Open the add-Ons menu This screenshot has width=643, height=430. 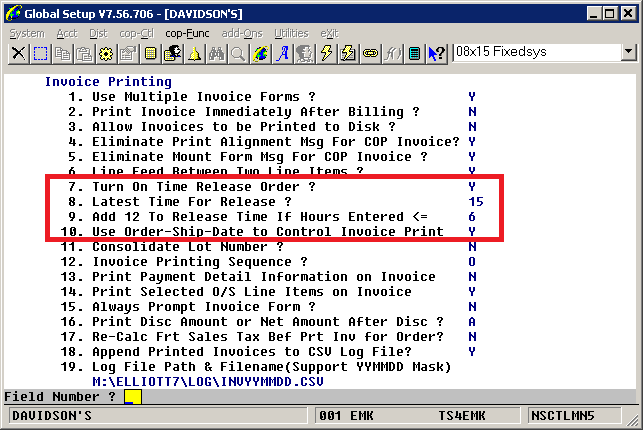point(242,33)
